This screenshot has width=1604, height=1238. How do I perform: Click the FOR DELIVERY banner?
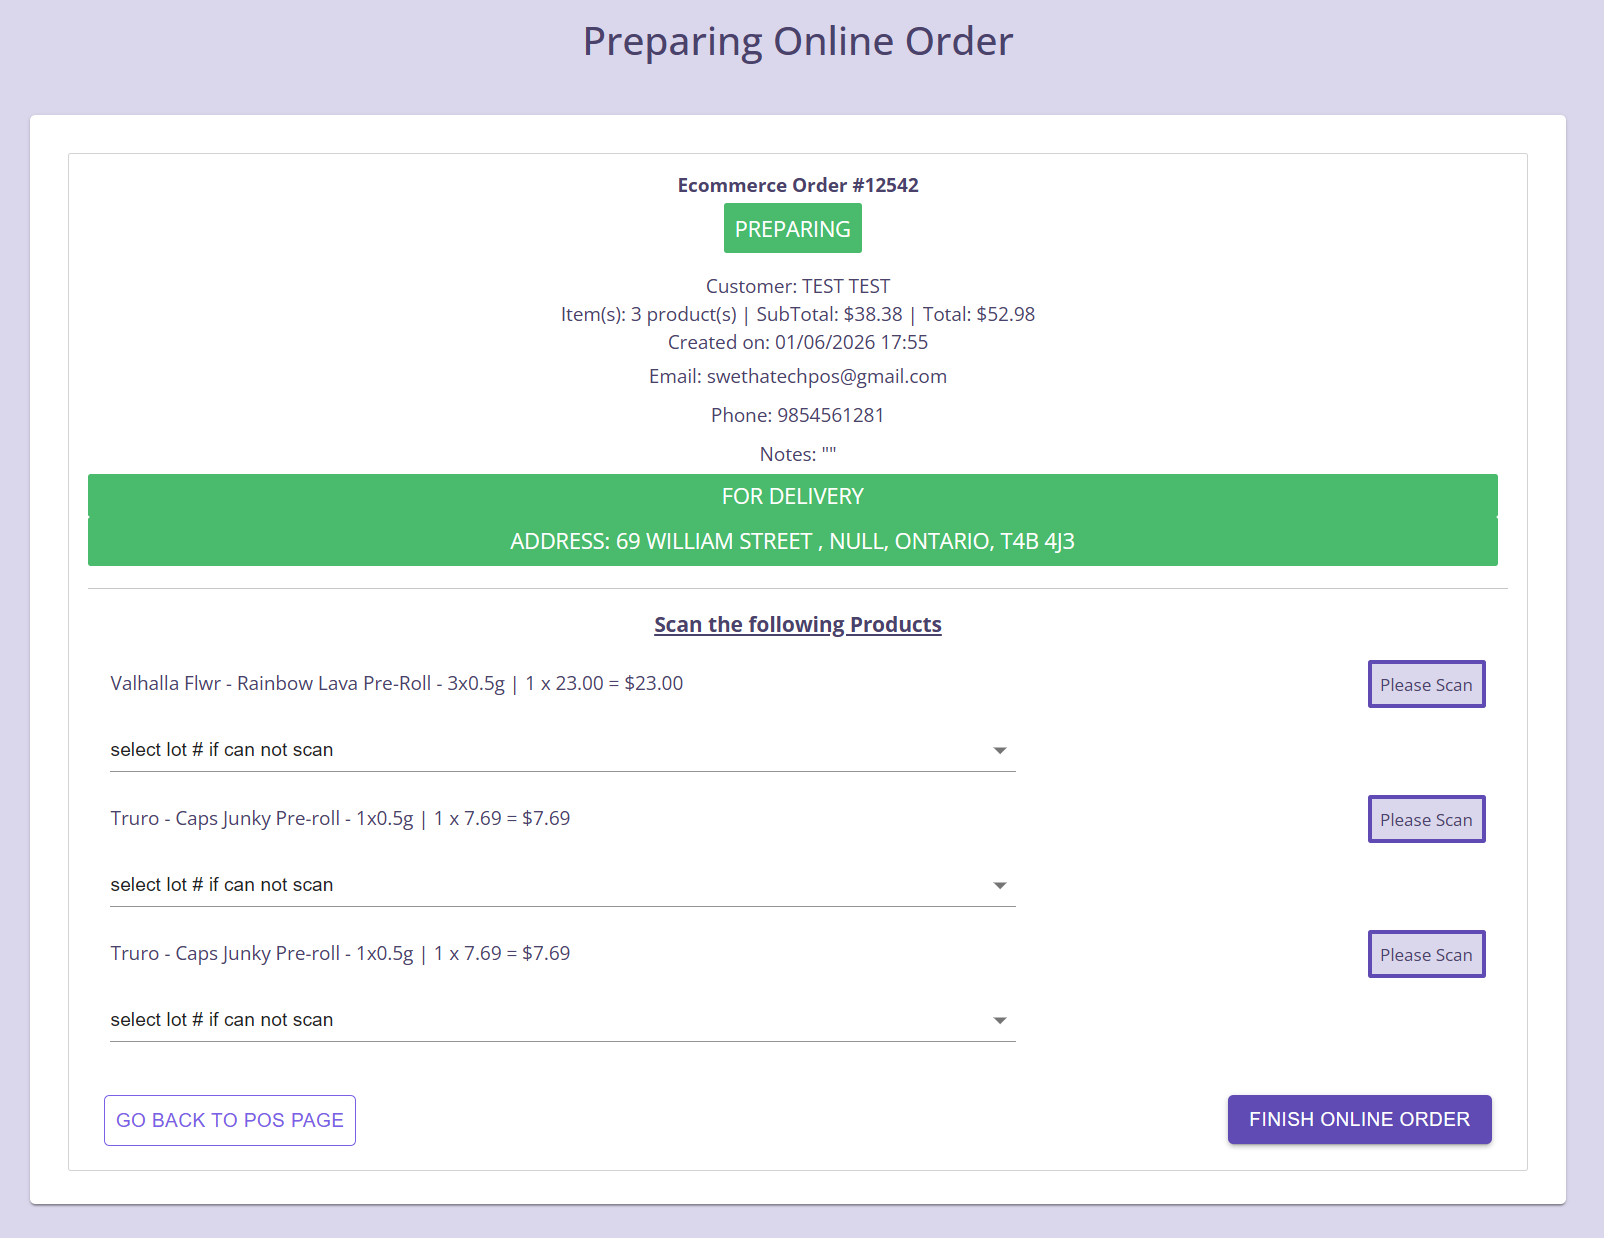point(792,496)
